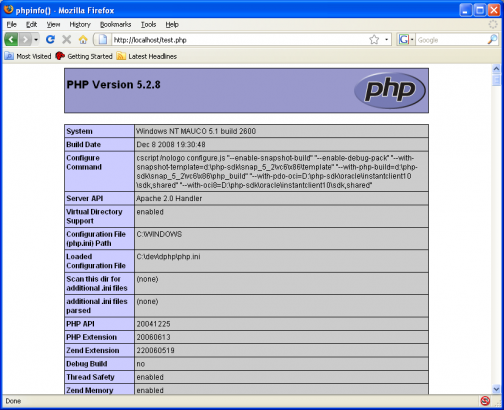Click the Forward navigation arrow
The image size is (504, 410).
(x=25, y=40)
